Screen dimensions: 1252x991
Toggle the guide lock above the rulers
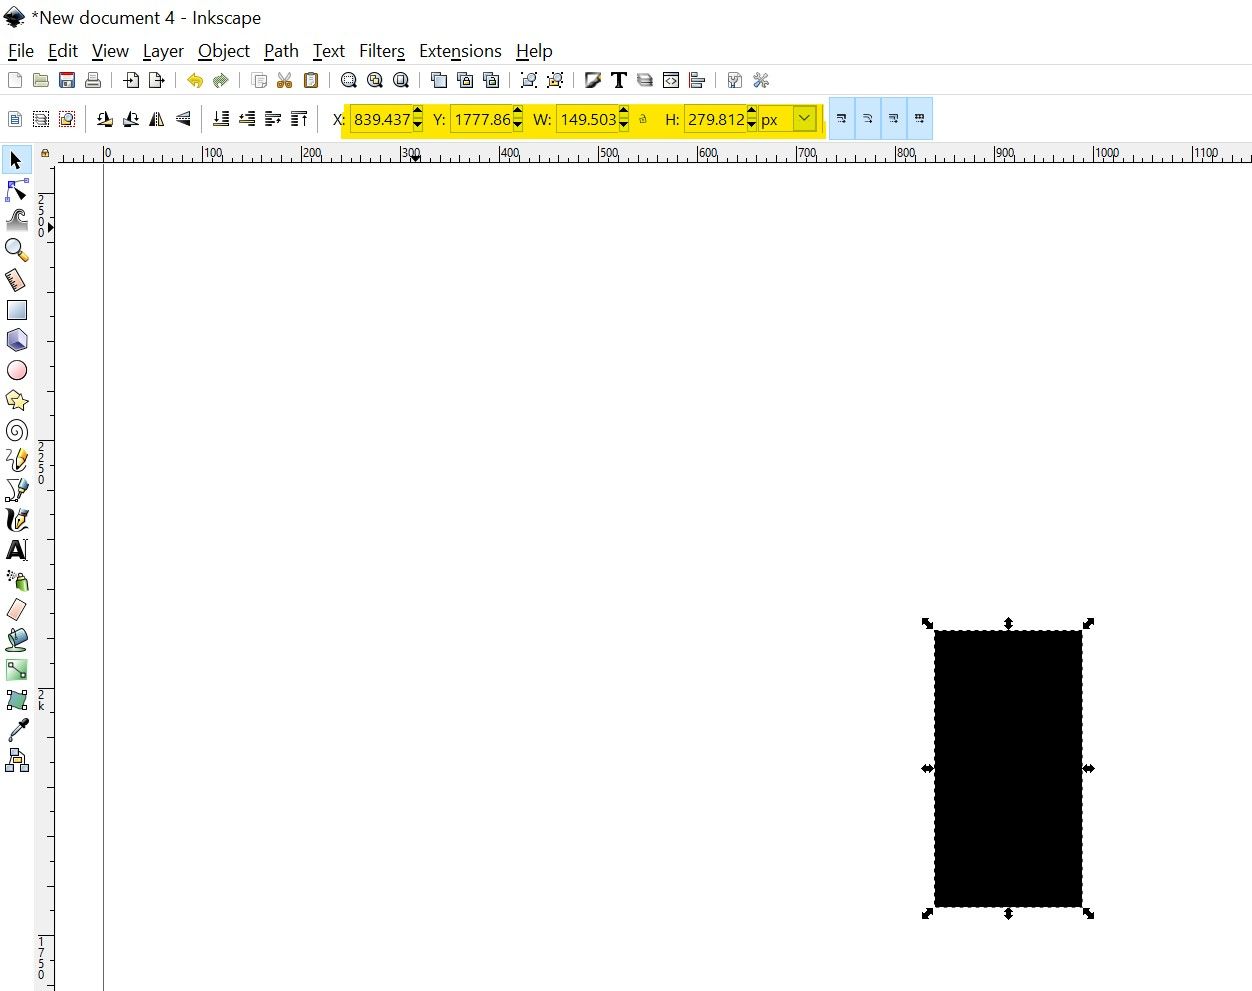[45, 153]
